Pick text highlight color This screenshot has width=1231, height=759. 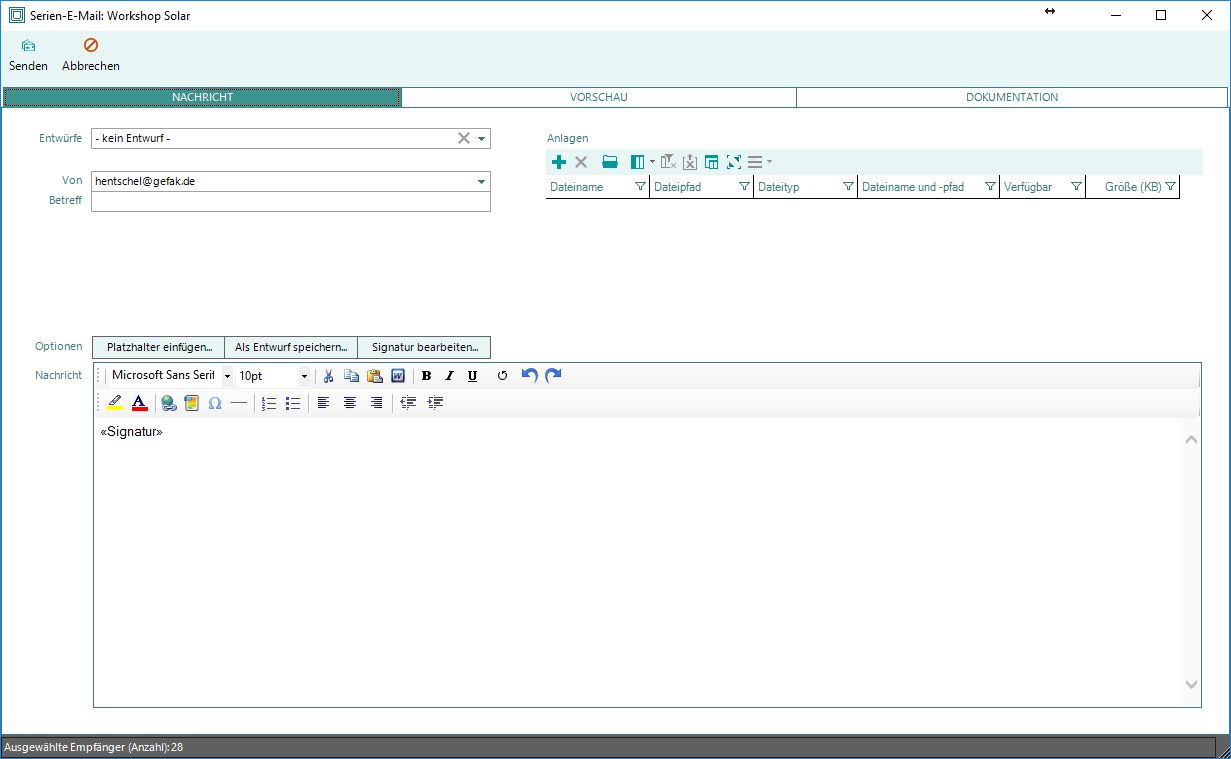pyautogui.click(x=114, y=403)
